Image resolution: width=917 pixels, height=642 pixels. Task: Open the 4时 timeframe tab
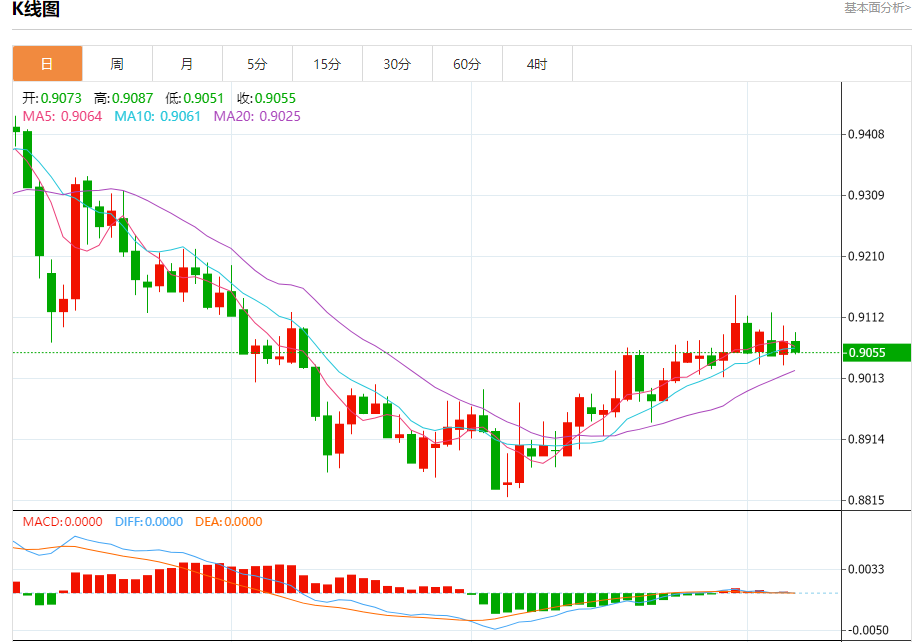point(537,64)
